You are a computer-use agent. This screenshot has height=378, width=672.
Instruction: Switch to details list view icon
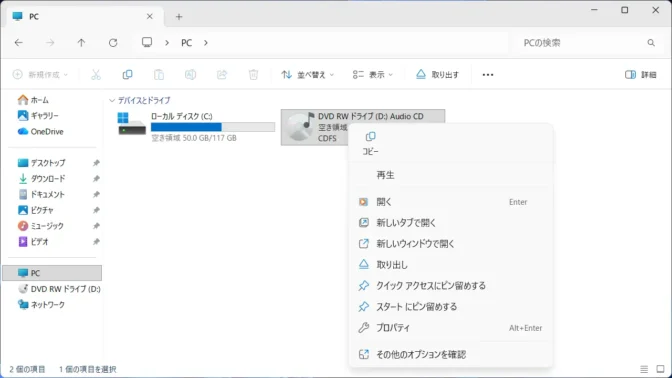coord(644,369)
